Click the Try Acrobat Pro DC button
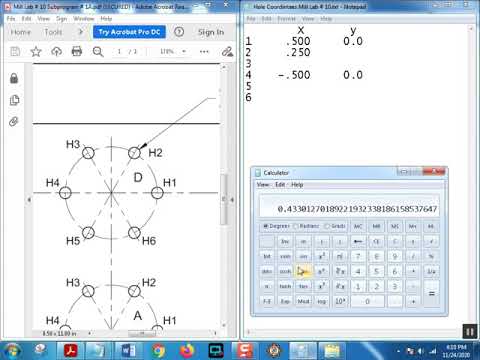The height and width of the screenshot is (360, 480). pos(129,32)
